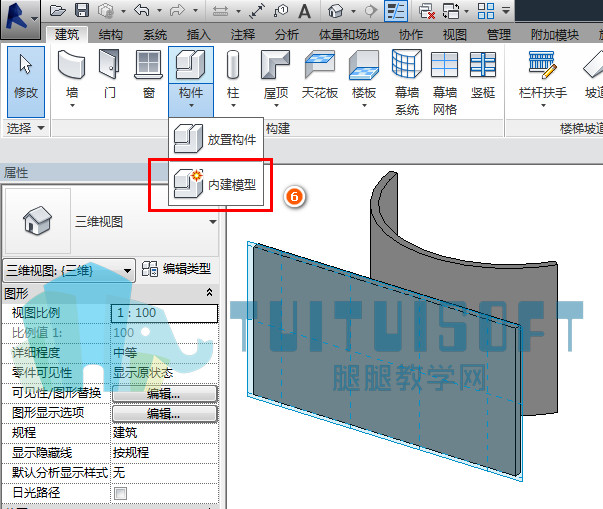This screenshot has width=603, height=509.
Task: Open the 三维视图 type selector dropdown
Action: click(213, 222)
